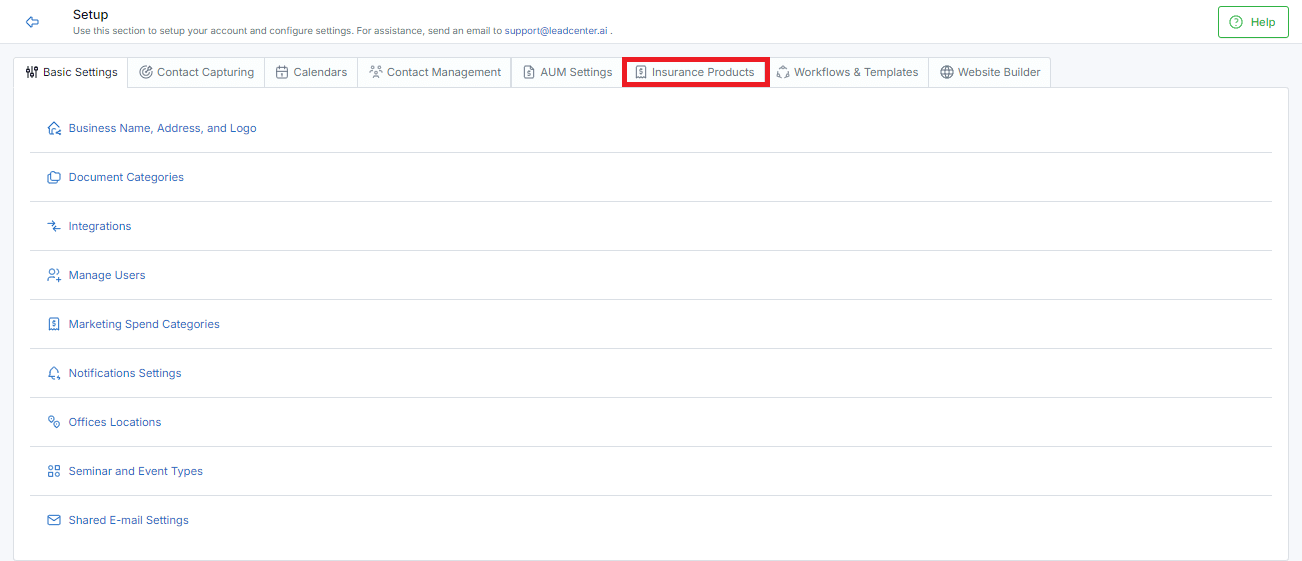The height and width of the screenshot is (561, 1302).
Task: Click the question mark icon in Help
Action: click(1236, 22)
